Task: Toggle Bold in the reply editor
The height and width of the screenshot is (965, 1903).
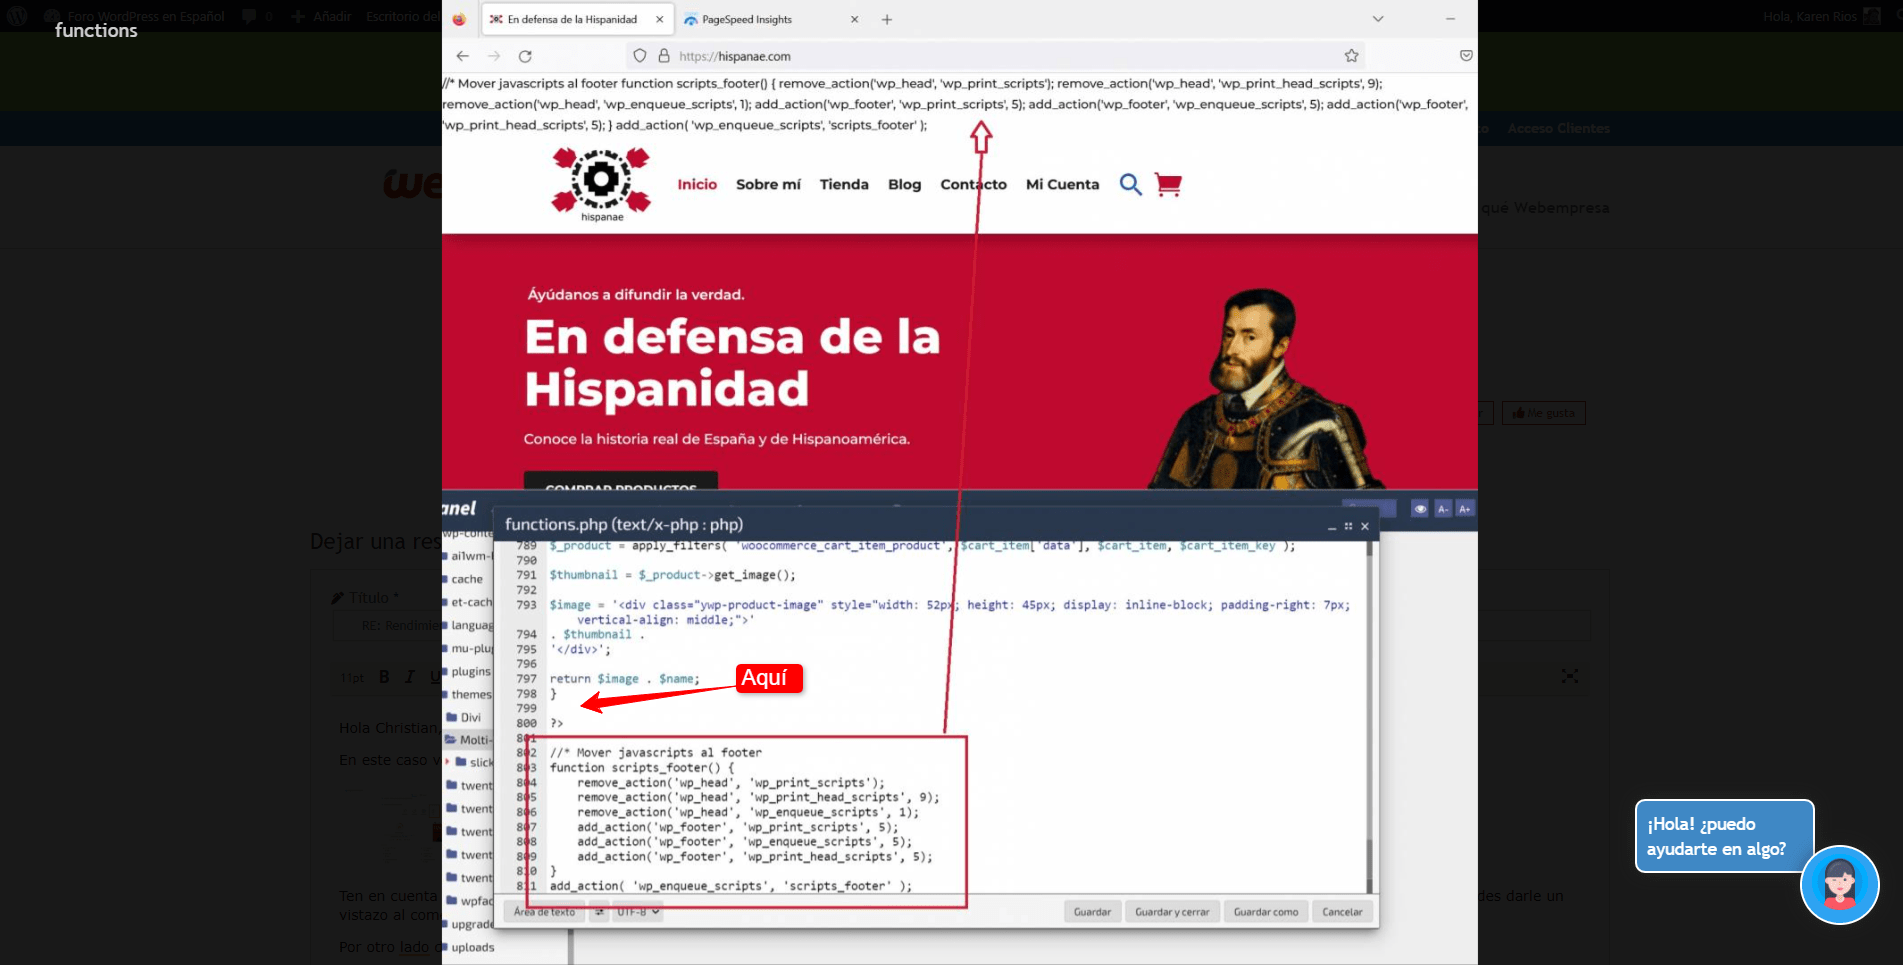Action: tap(384, 677)
